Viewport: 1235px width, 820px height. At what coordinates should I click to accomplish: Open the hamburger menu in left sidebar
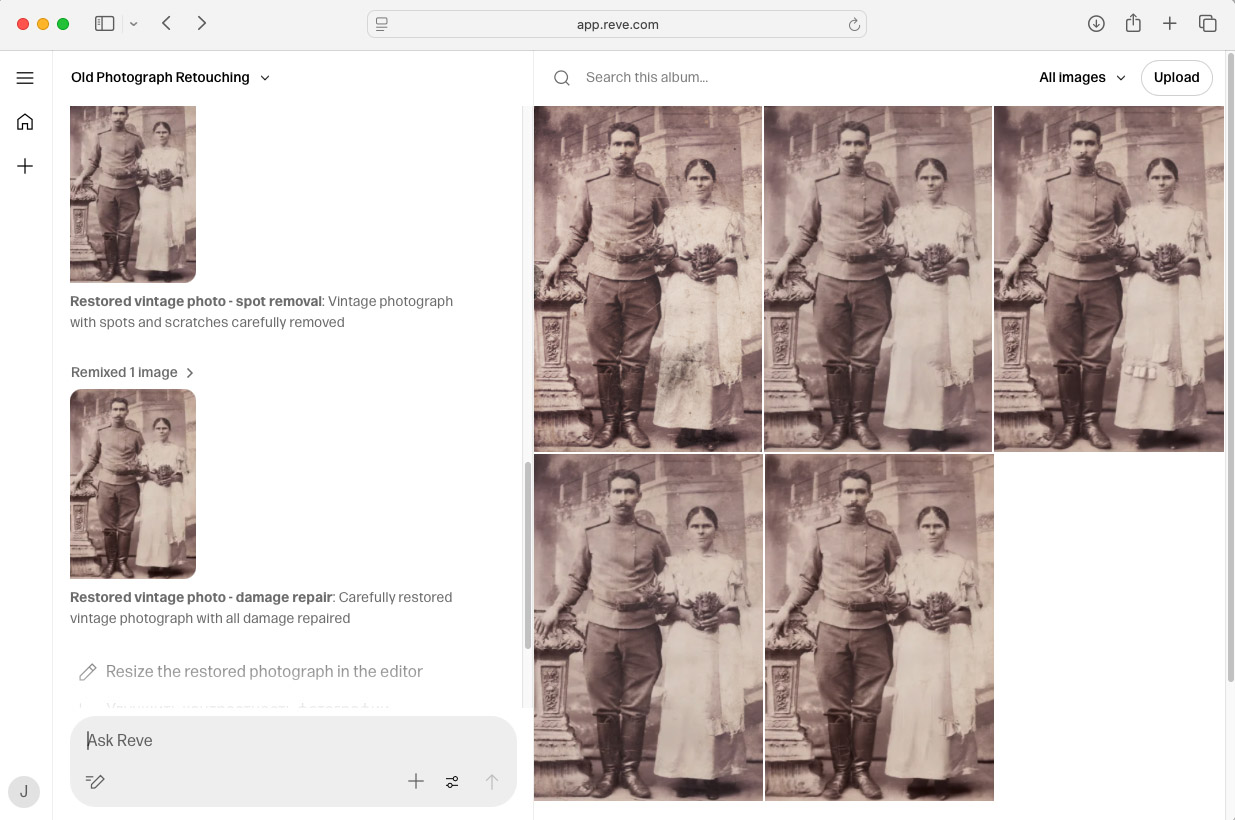25,78
